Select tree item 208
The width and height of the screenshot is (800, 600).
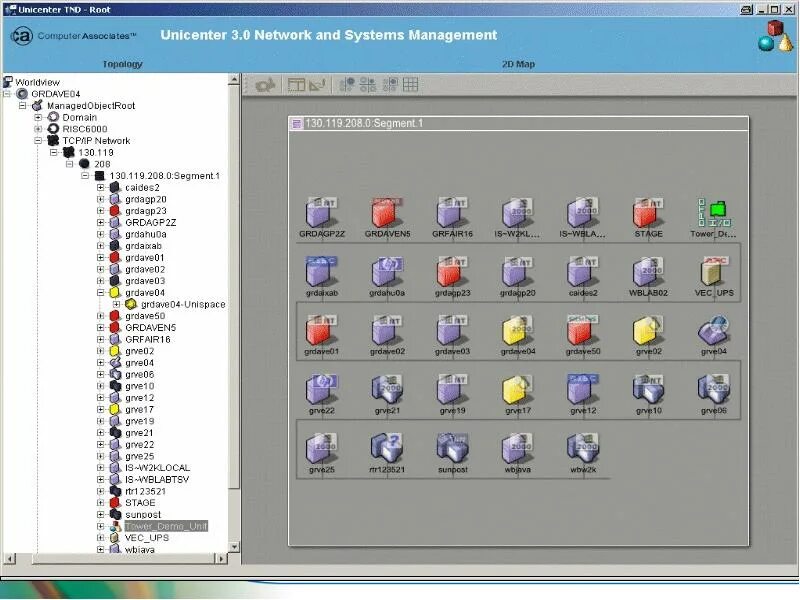(102, 164)
